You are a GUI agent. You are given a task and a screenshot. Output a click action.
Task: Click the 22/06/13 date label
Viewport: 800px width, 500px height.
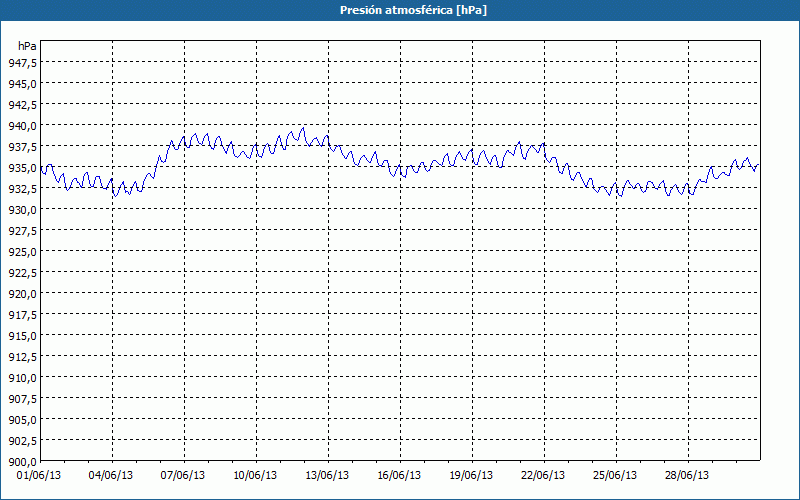543,475
